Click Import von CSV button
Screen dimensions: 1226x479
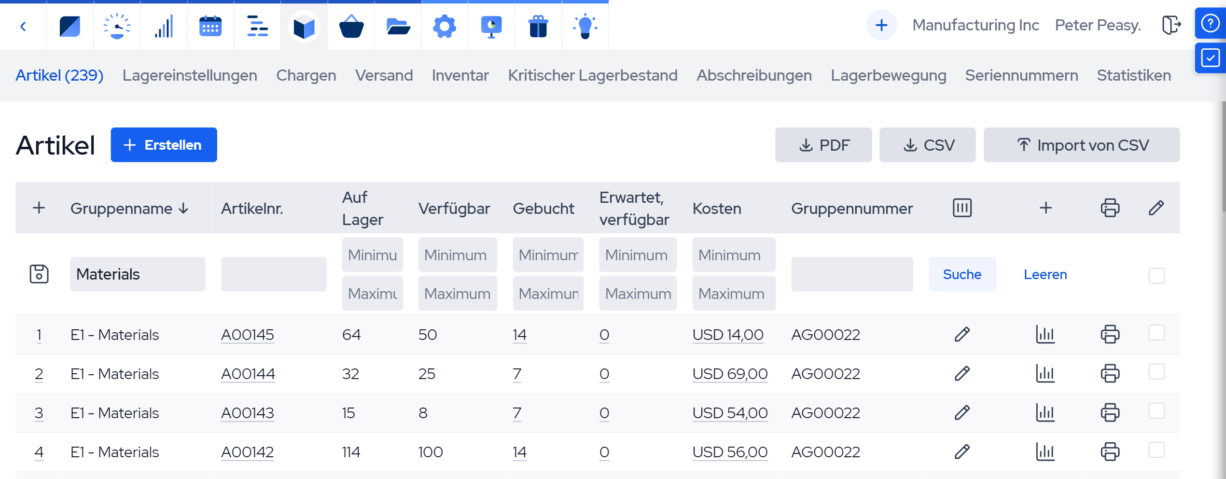1082,145
